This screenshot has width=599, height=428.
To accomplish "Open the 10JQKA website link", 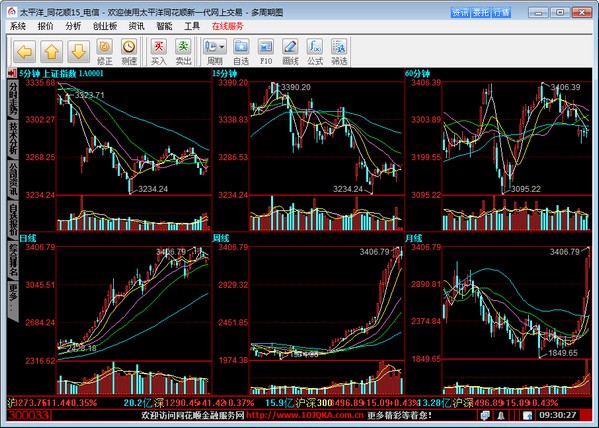I will click(305, 415).
